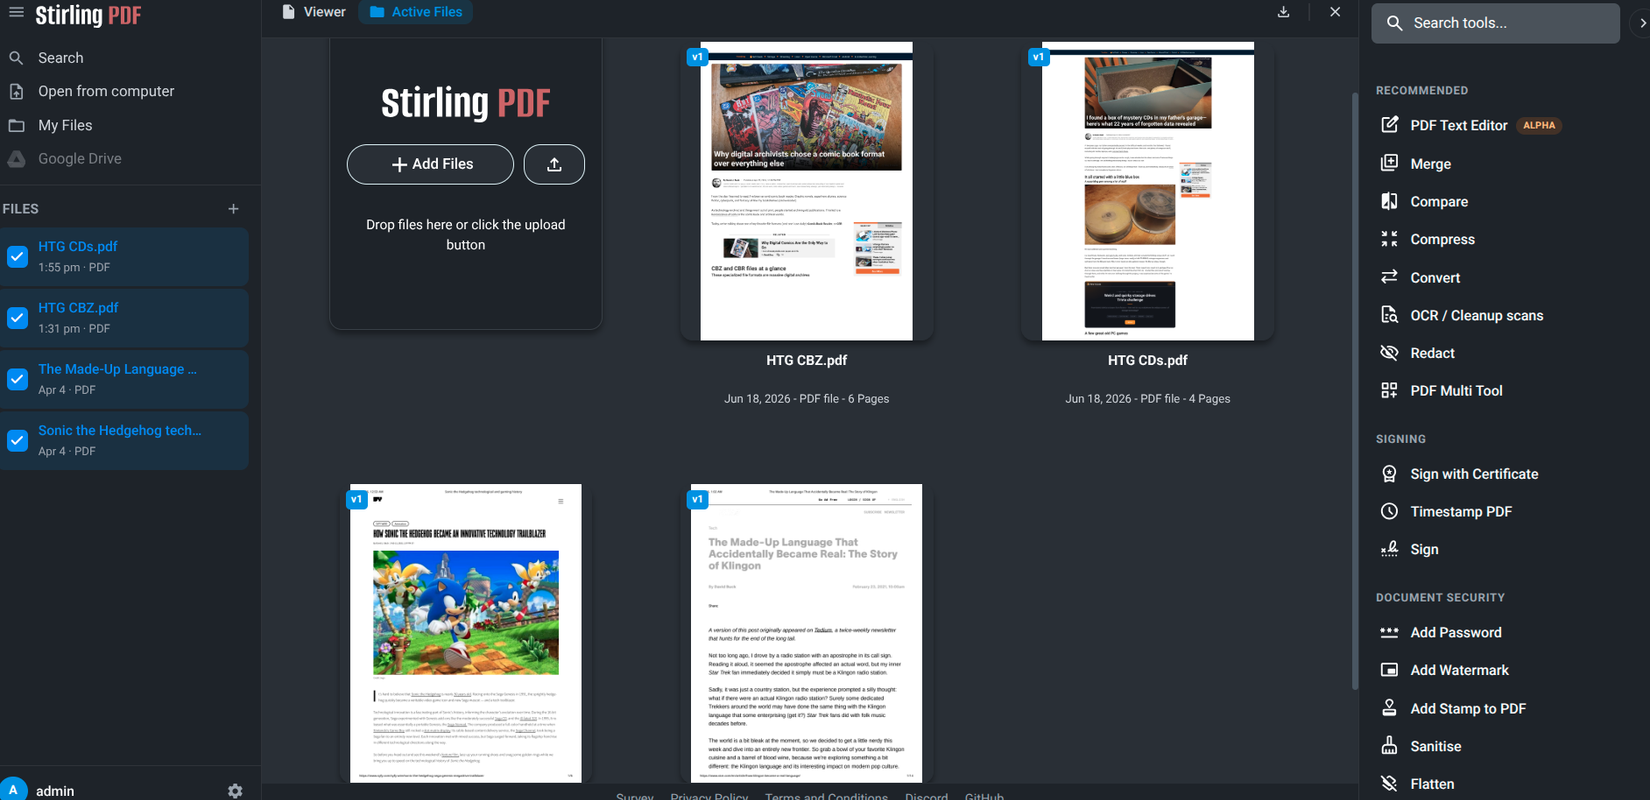Click the Add Watermark icon
The width and height of the screenshot is (1650, 800).
coord(1389,670)
